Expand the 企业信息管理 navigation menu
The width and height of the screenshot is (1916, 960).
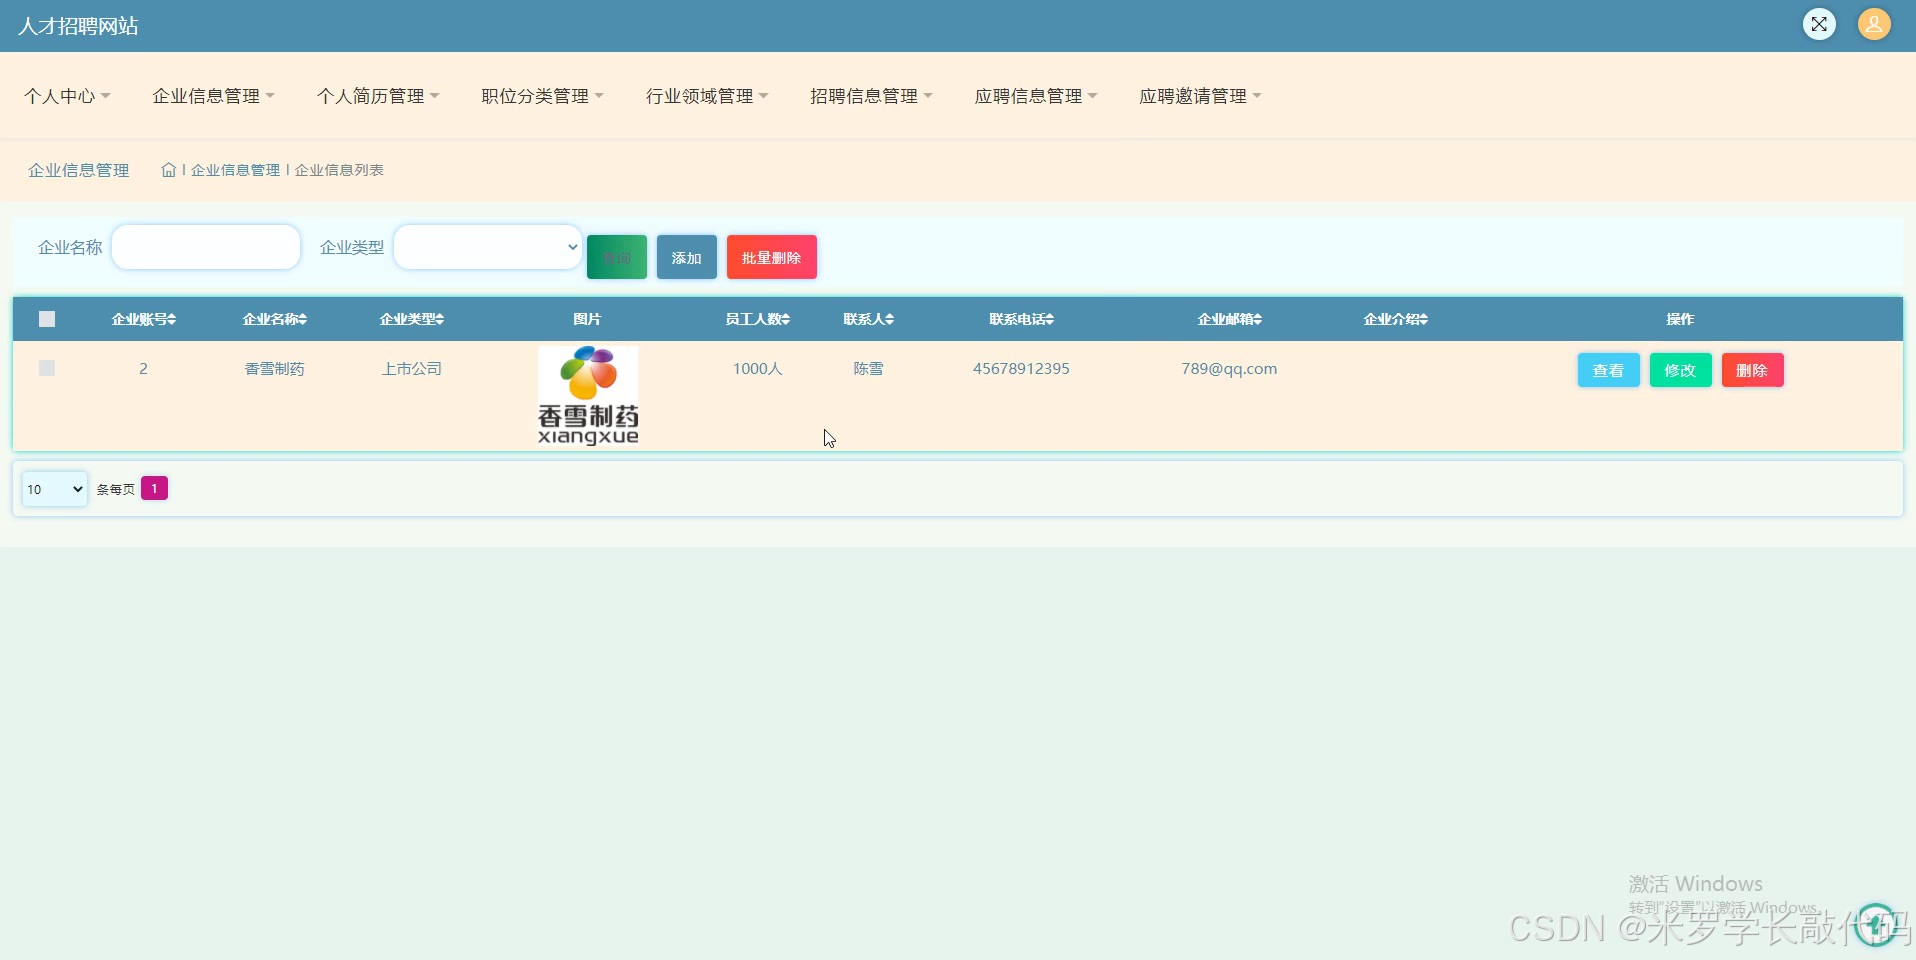click(213, 96)
